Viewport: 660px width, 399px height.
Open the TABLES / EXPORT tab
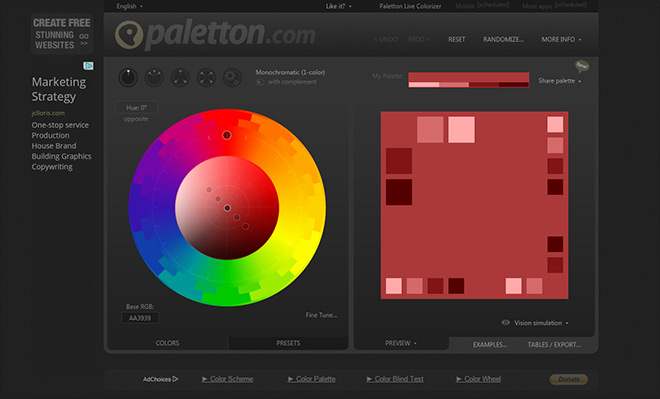(554, 345)
